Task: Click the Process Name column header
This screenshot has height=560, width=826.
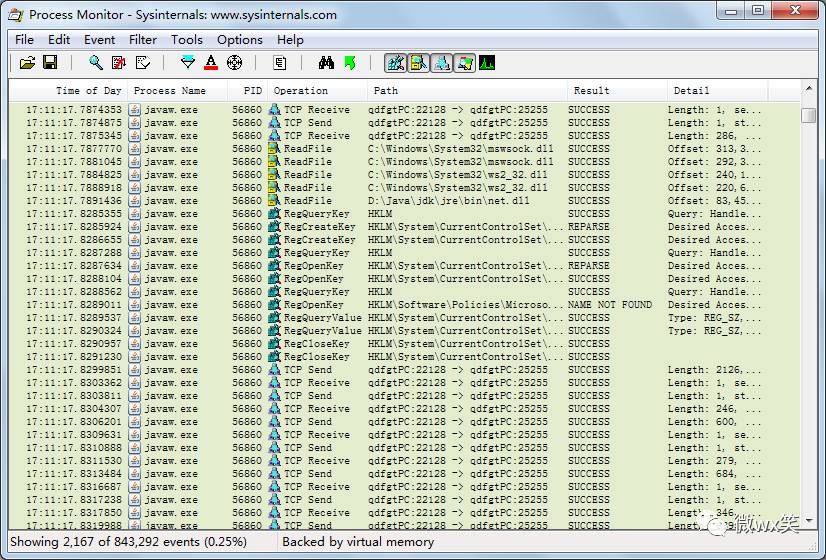Action: [x=178, y=91]
